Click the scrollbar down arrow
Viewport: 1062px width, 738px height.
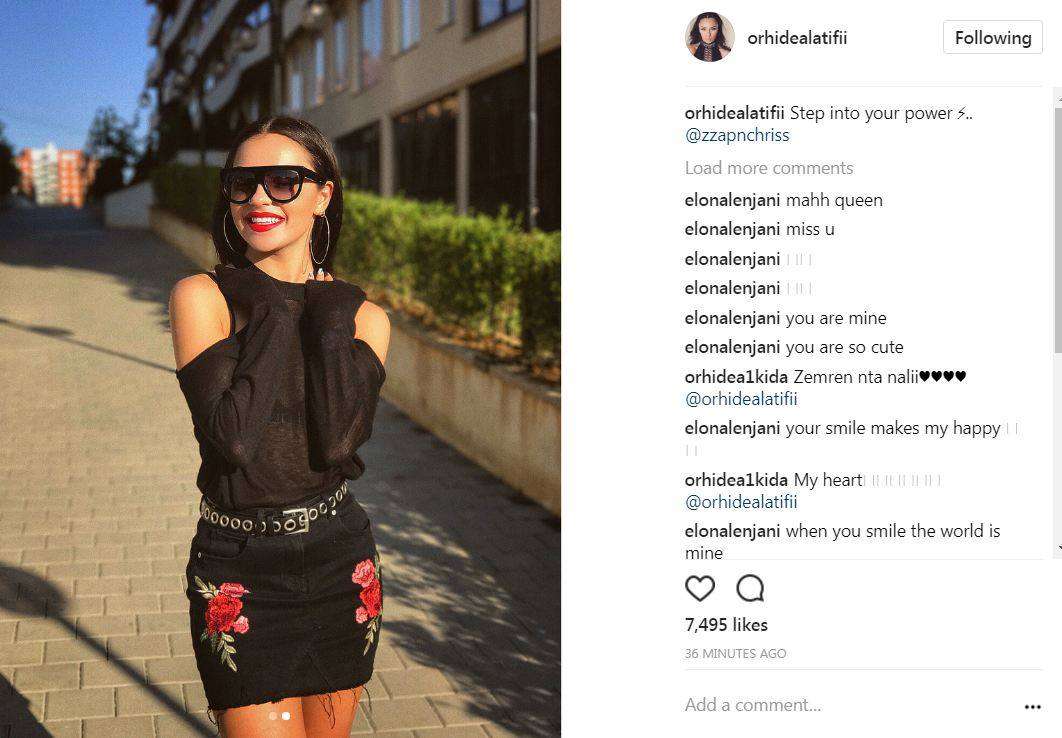pyautogui.click(x=1058, y=547)
